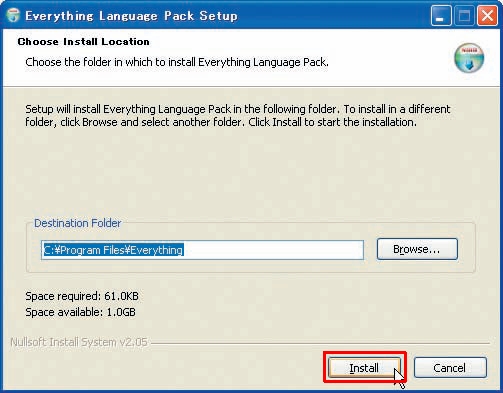Viewport: 503px width, 393px height.
Task: Click the 'Space available: 1.0GB' text
Action: coord(80,312)
